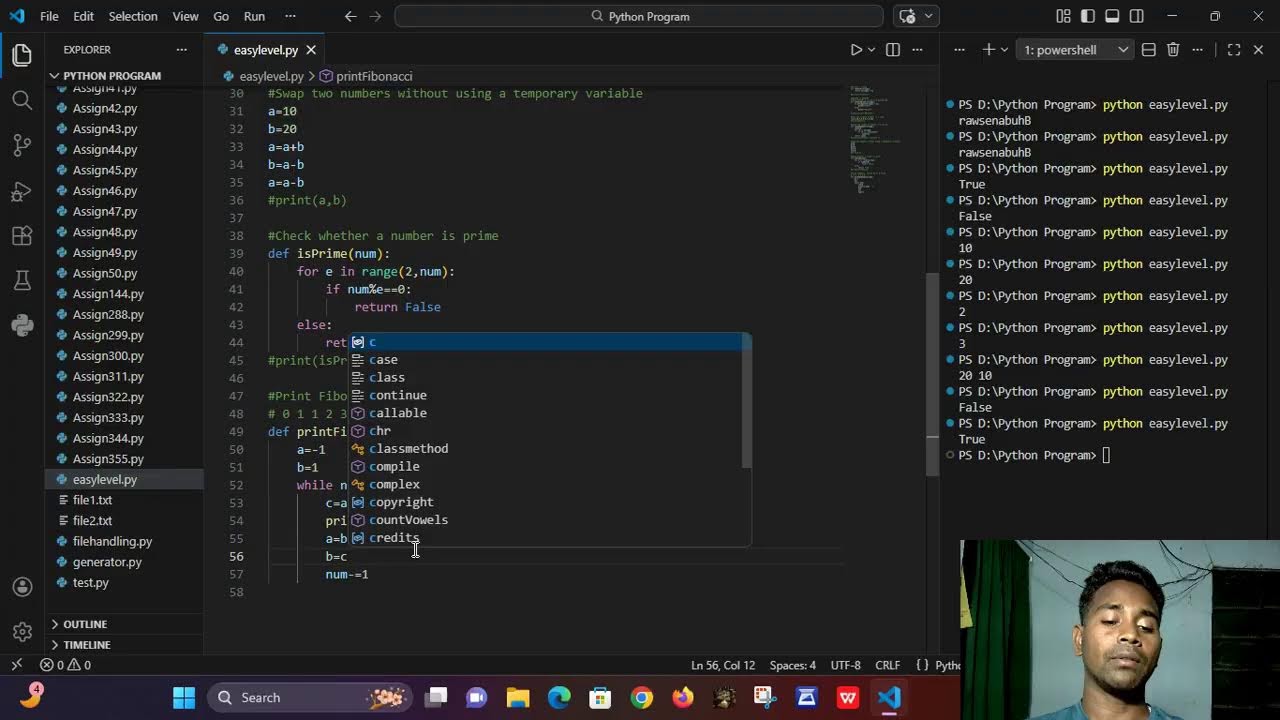
Task: Open the File menu
Action: pos(49,16)
